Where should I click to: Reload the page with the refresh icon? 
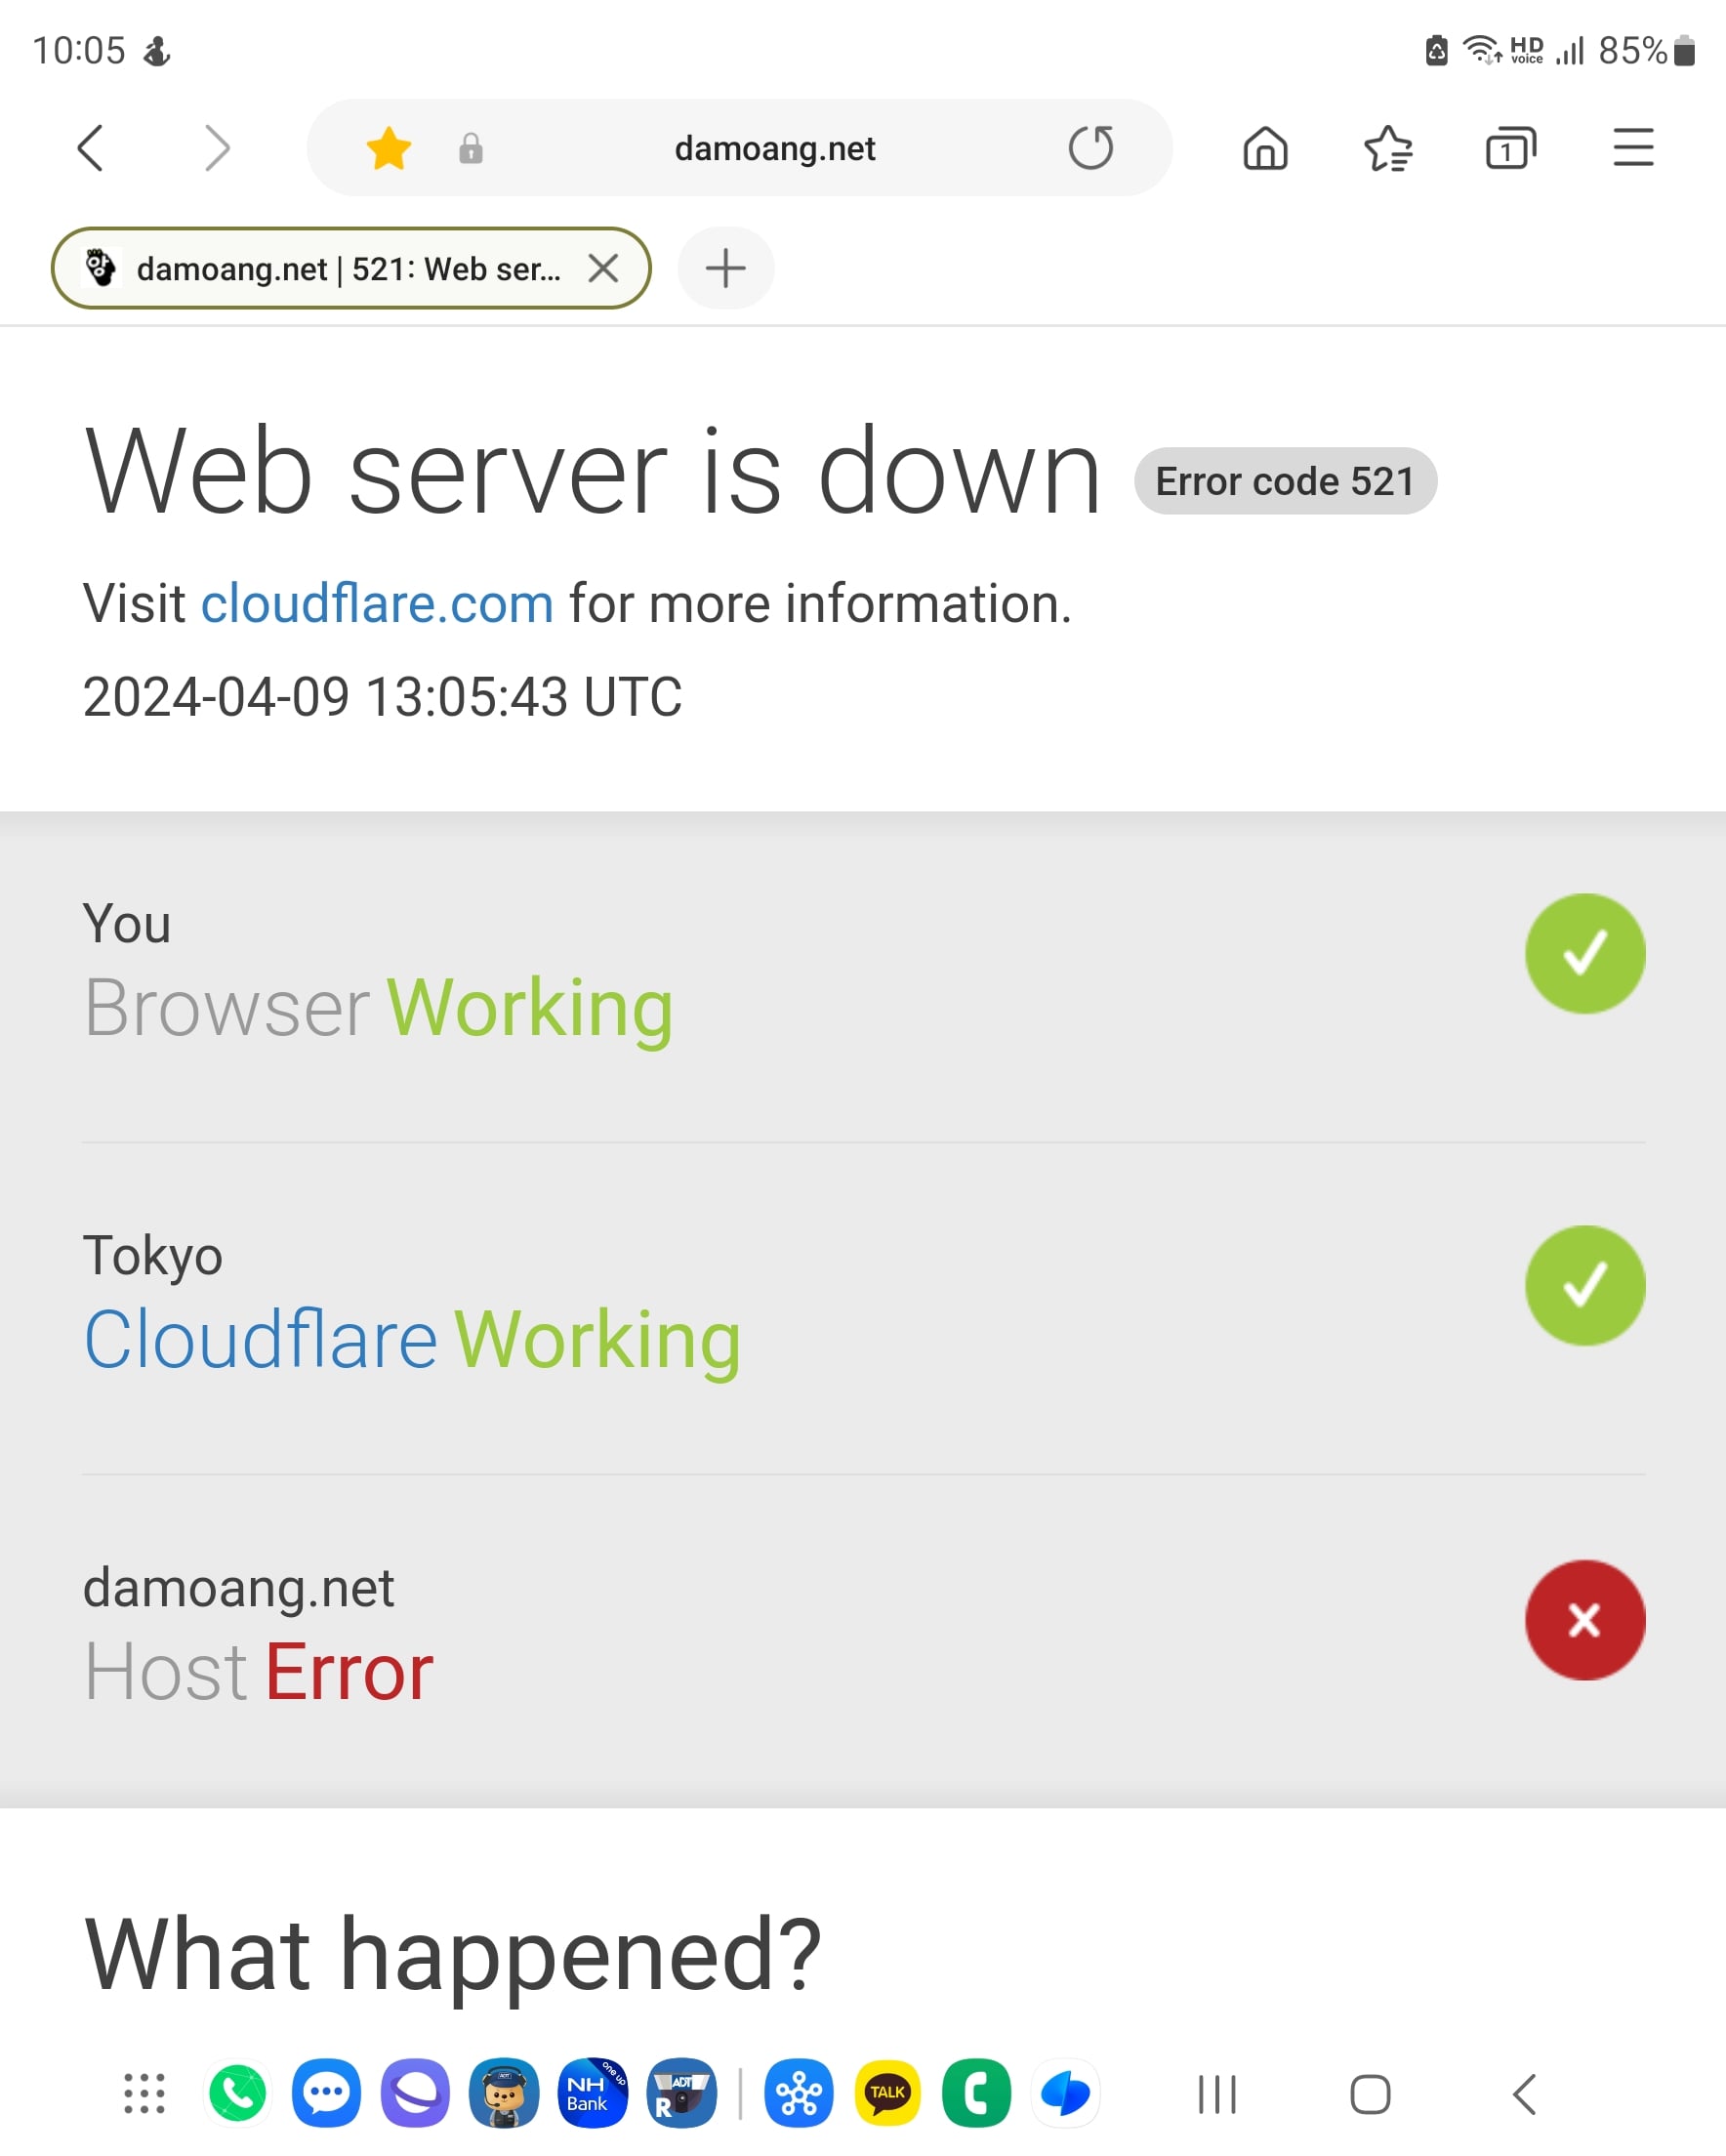pyautogui.click(x=1090, y=148)
